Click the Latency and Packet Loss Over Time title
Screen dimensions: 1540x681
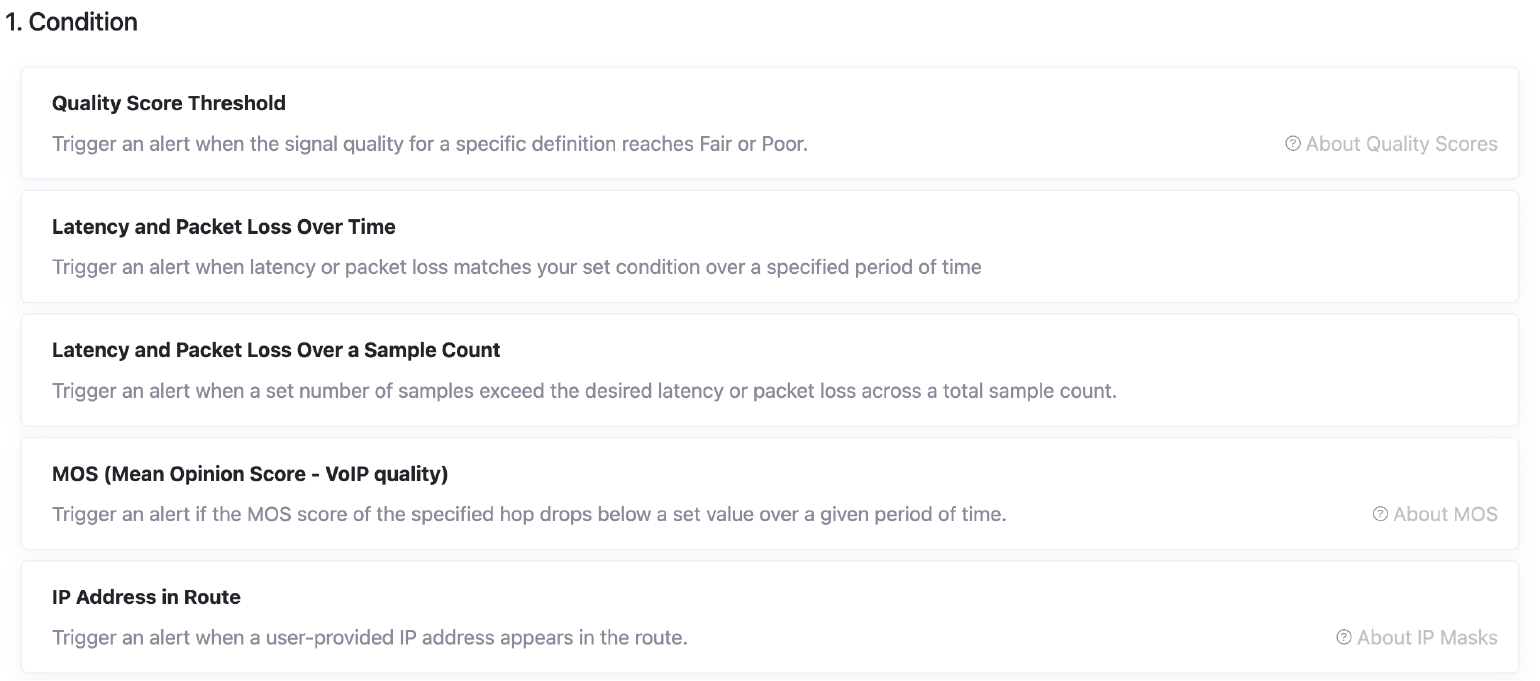click(x=224, y=227)
